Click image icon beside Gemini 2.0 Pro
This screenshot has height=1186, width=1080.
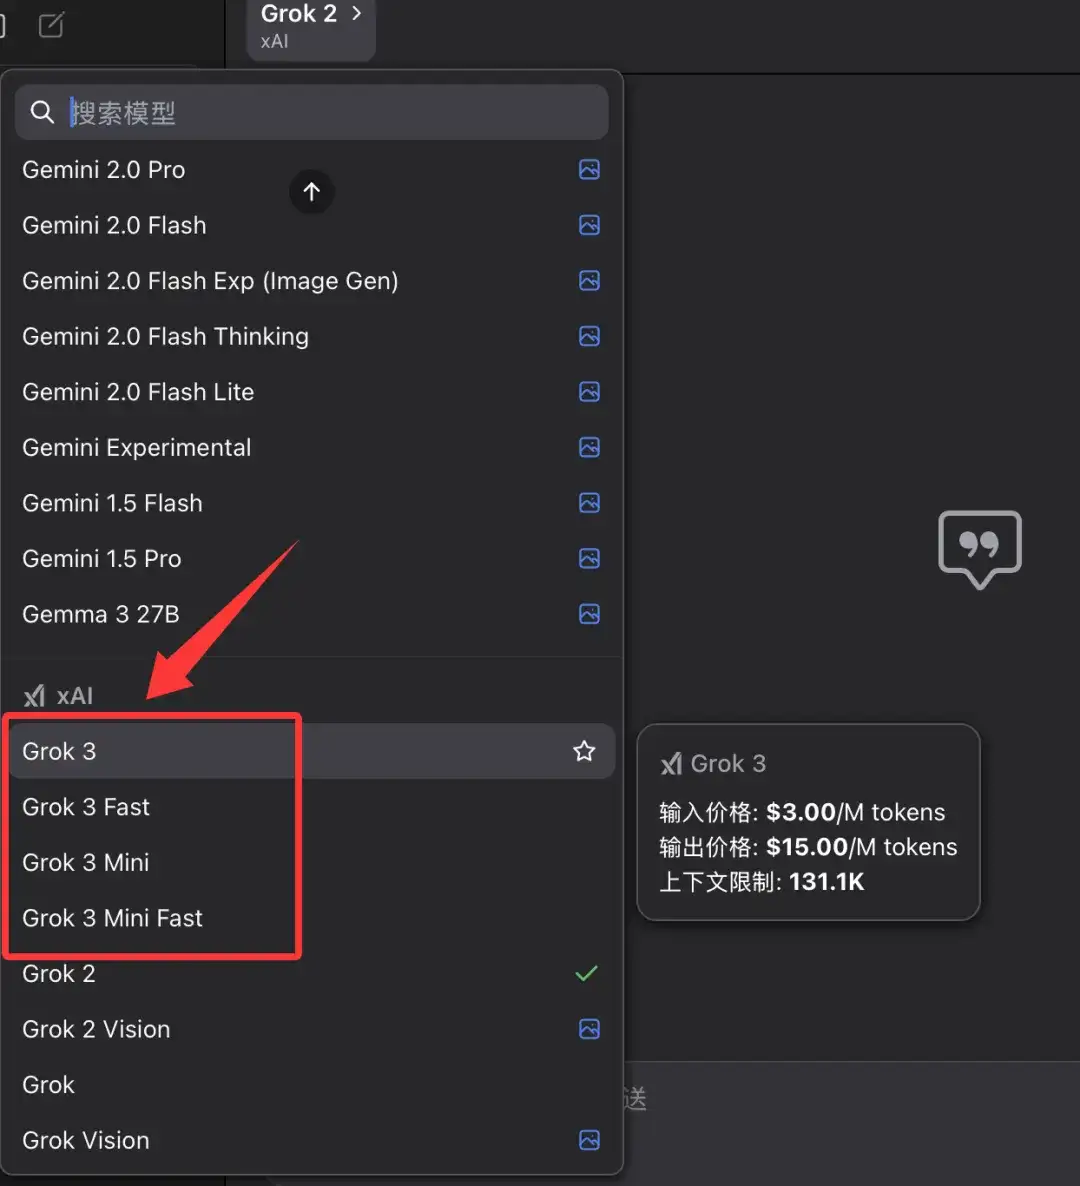pyautogui.click(x=589, y=169)
